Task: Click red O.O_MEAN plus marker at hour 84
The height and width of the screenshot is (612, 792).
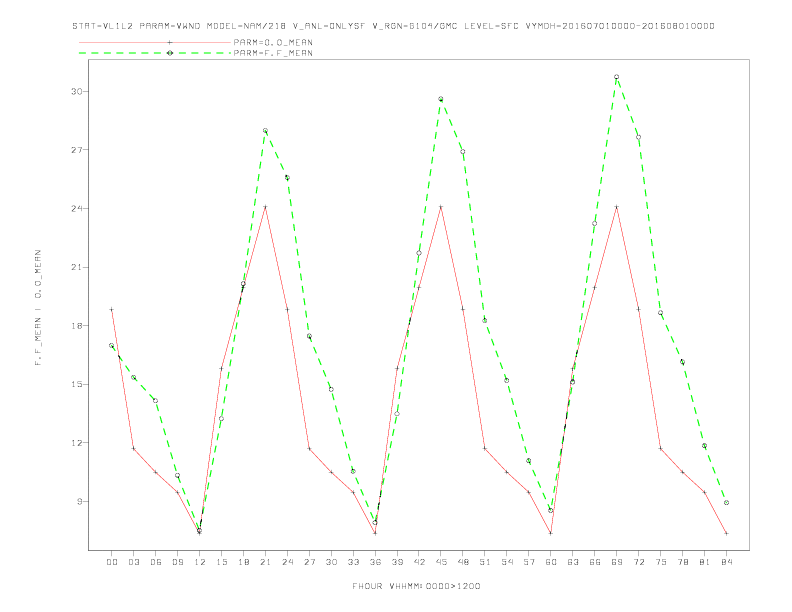Action: [726, 533]
